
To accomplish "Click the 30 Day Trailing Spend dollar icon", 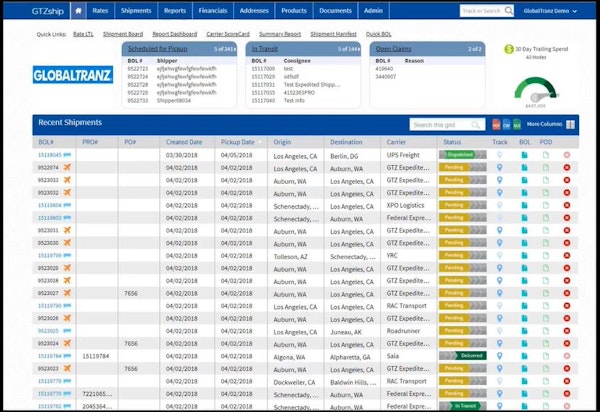I will 509,49.
